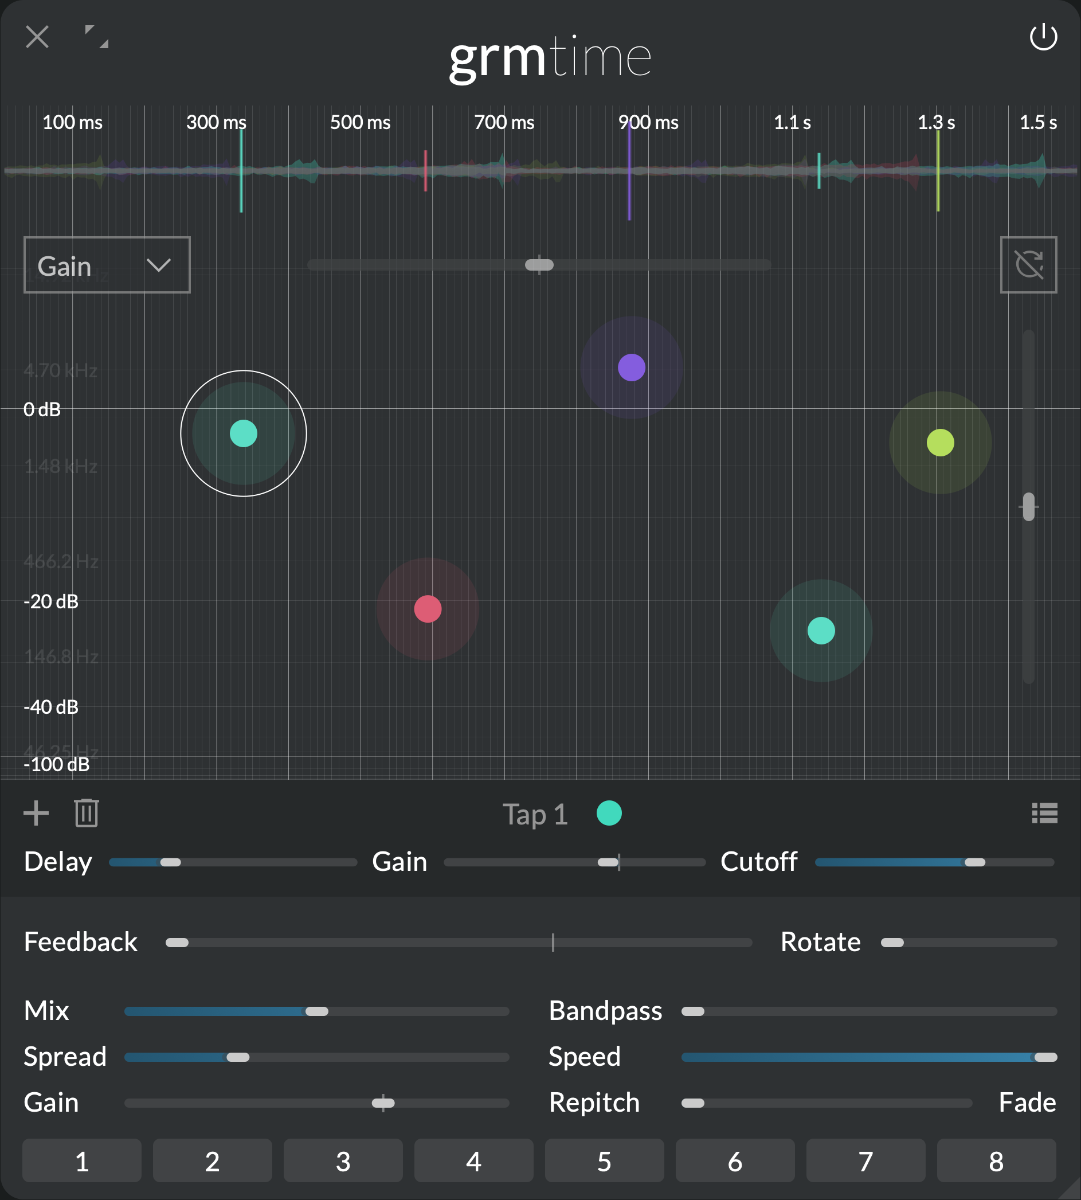Load preset slot 1
The image size is (1081, 1200).
82,1161
